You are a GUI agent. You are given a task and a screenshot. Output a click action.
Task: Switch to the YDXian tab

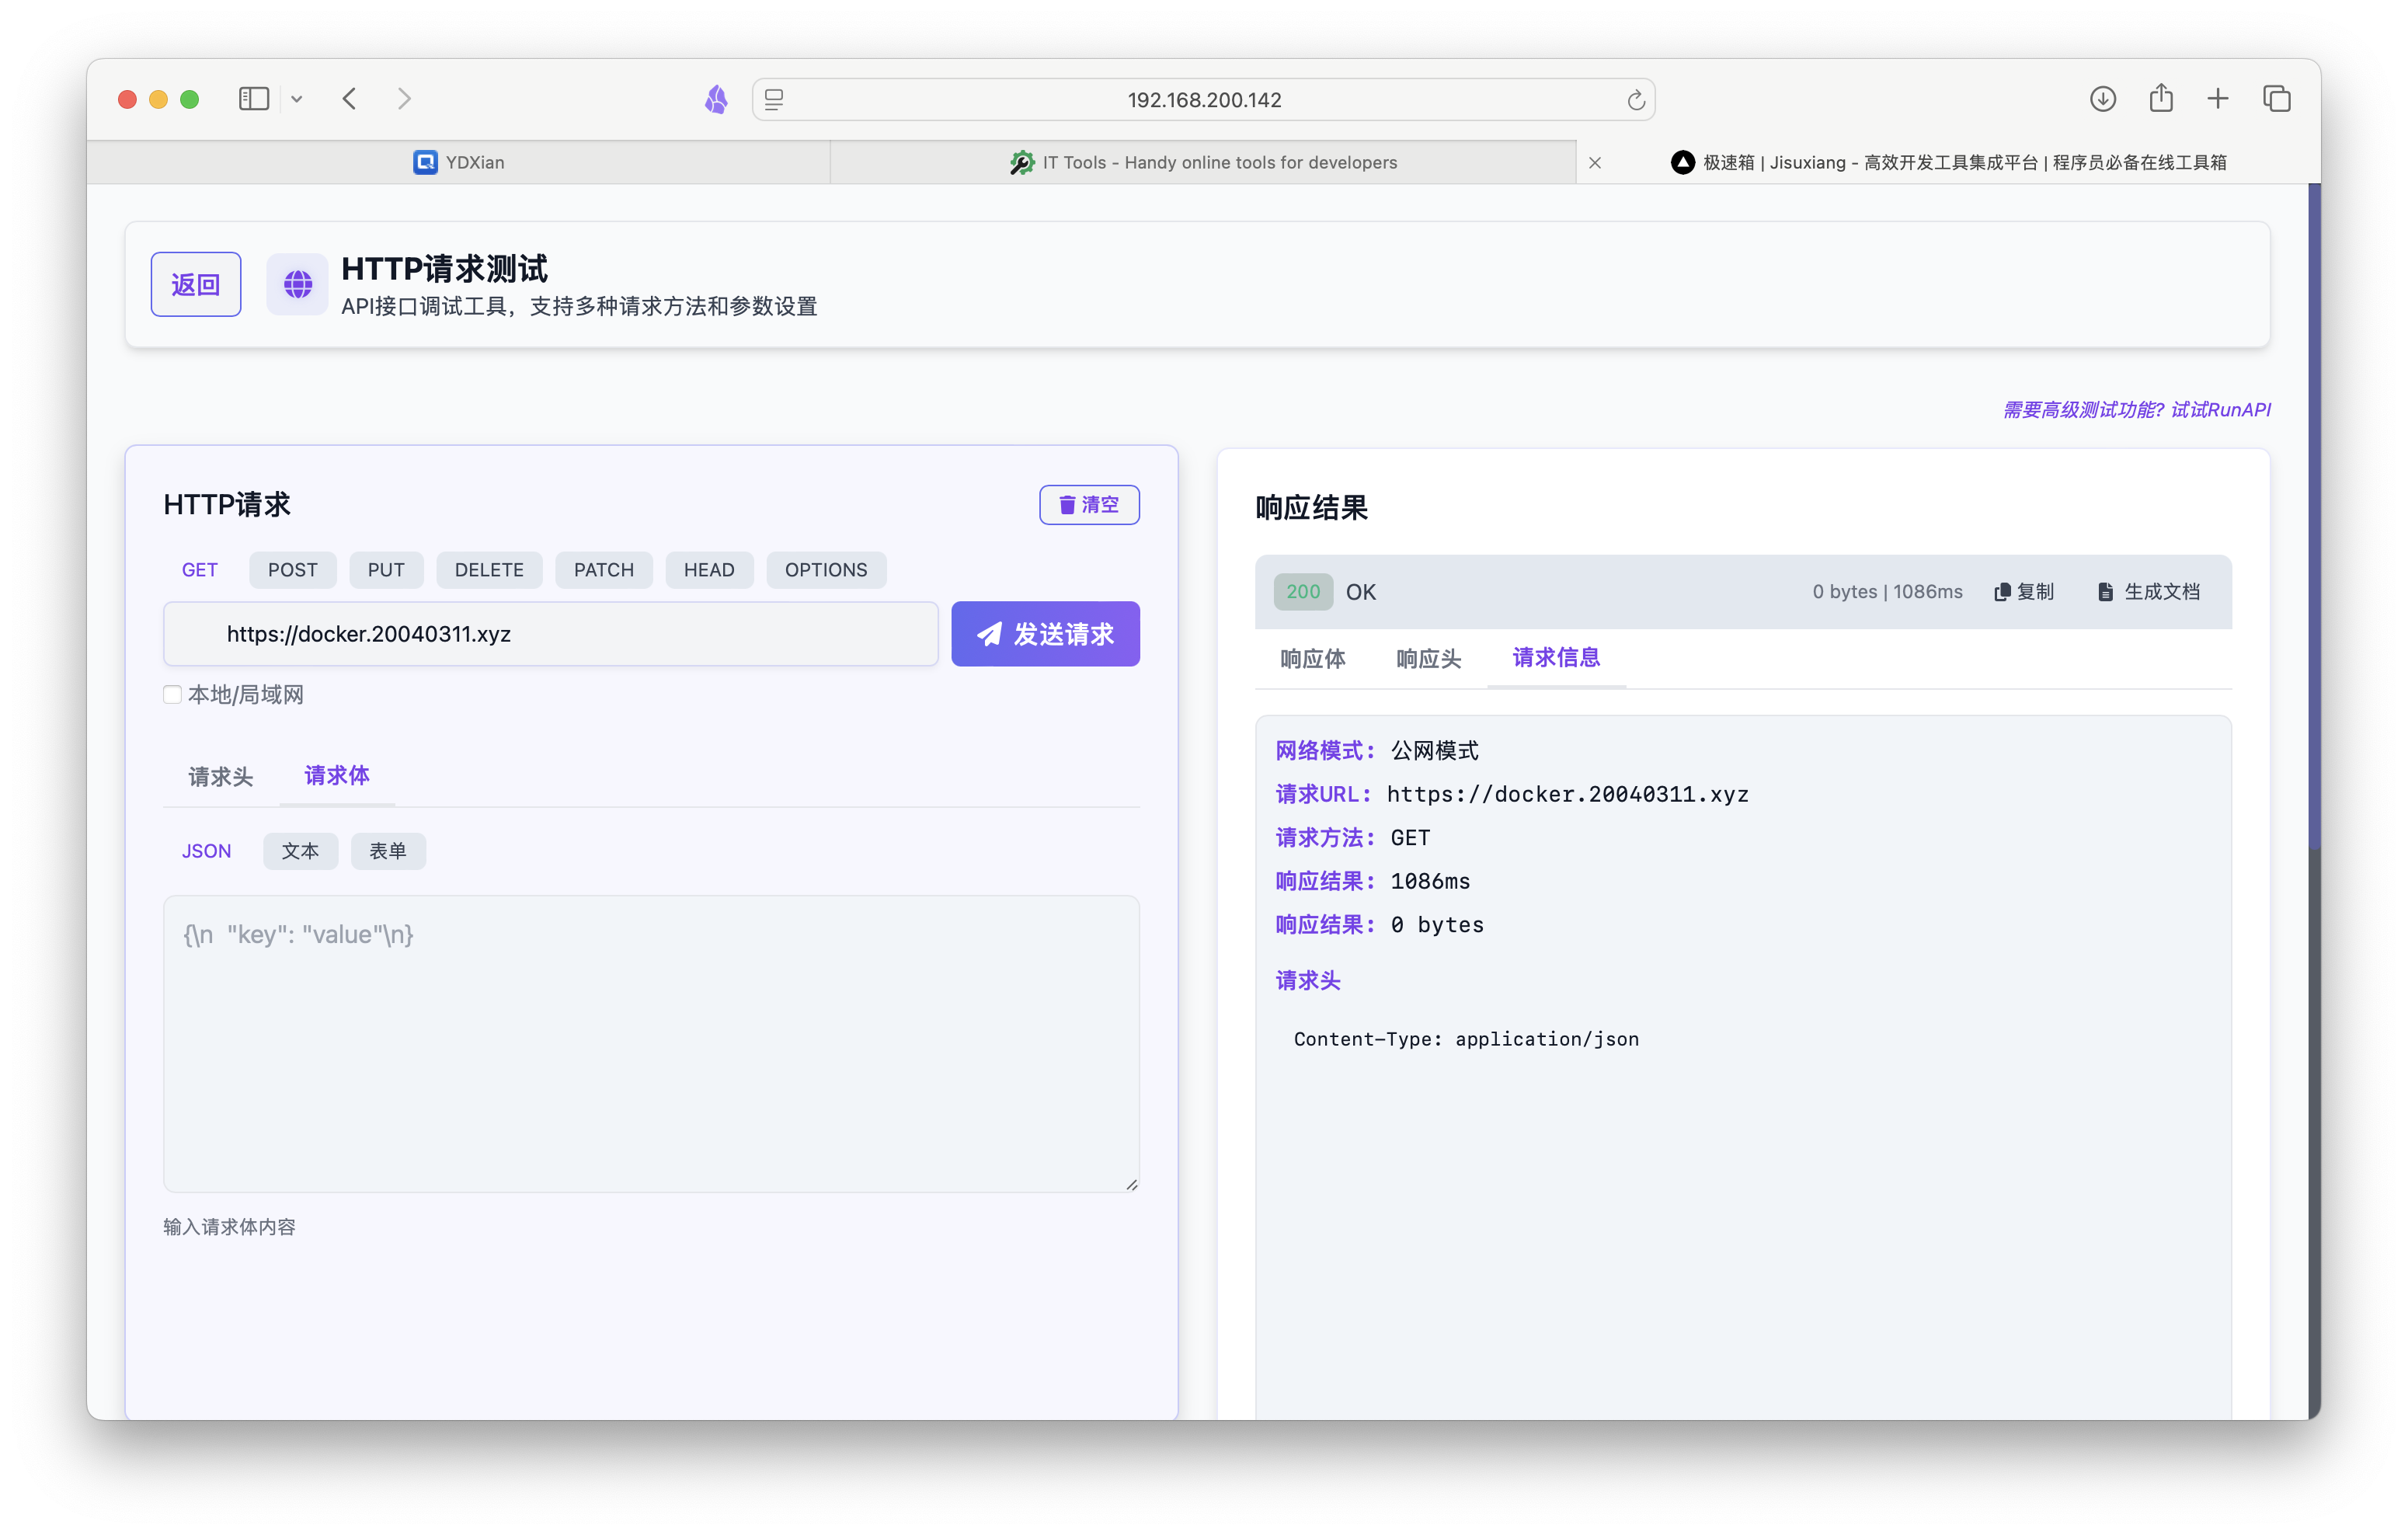[458, 162]
